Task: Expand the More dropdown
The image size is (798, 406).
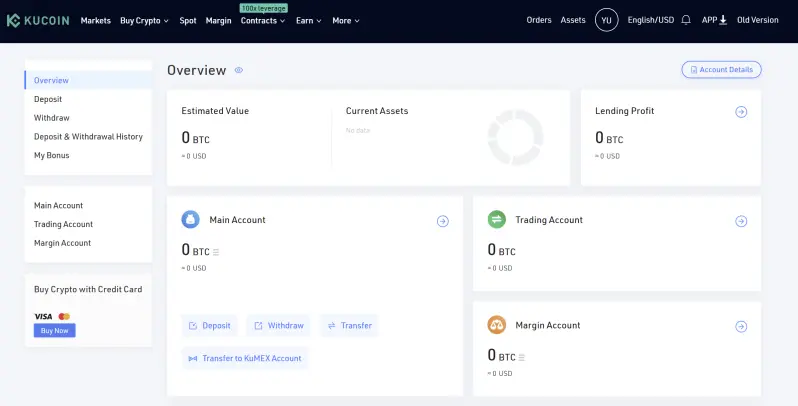Action: point(346,21)
